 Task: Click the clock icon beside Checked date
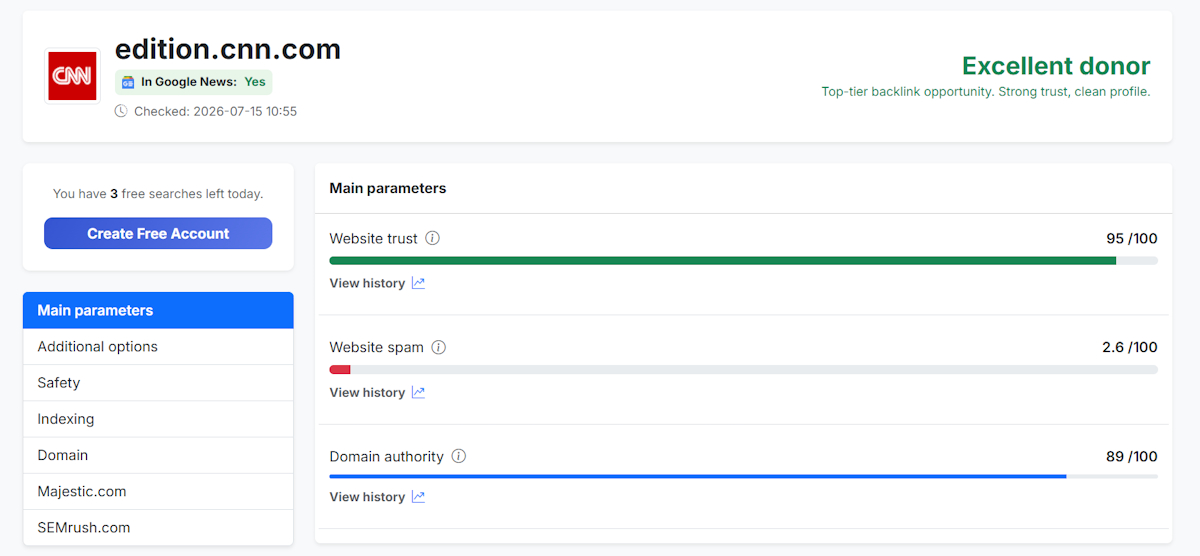(121, 111)
